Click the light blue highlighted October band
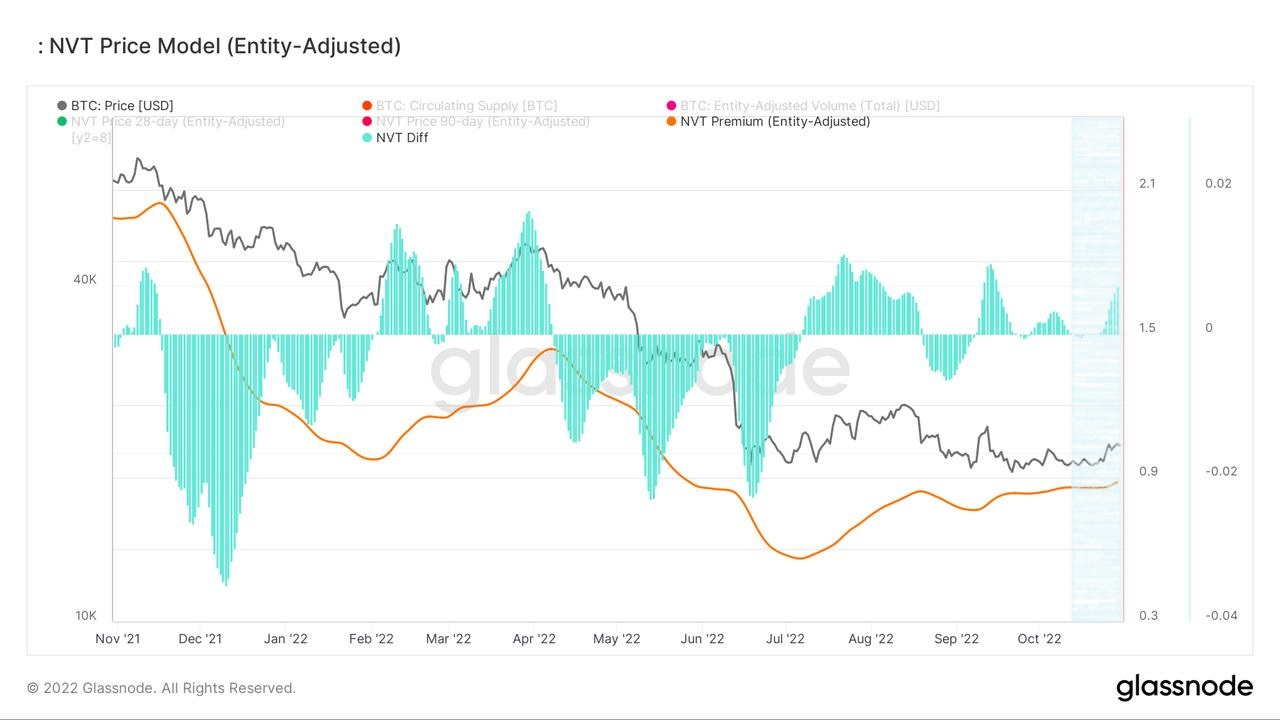This screenshot has height=720, width=1280. tap(1096, 370)
